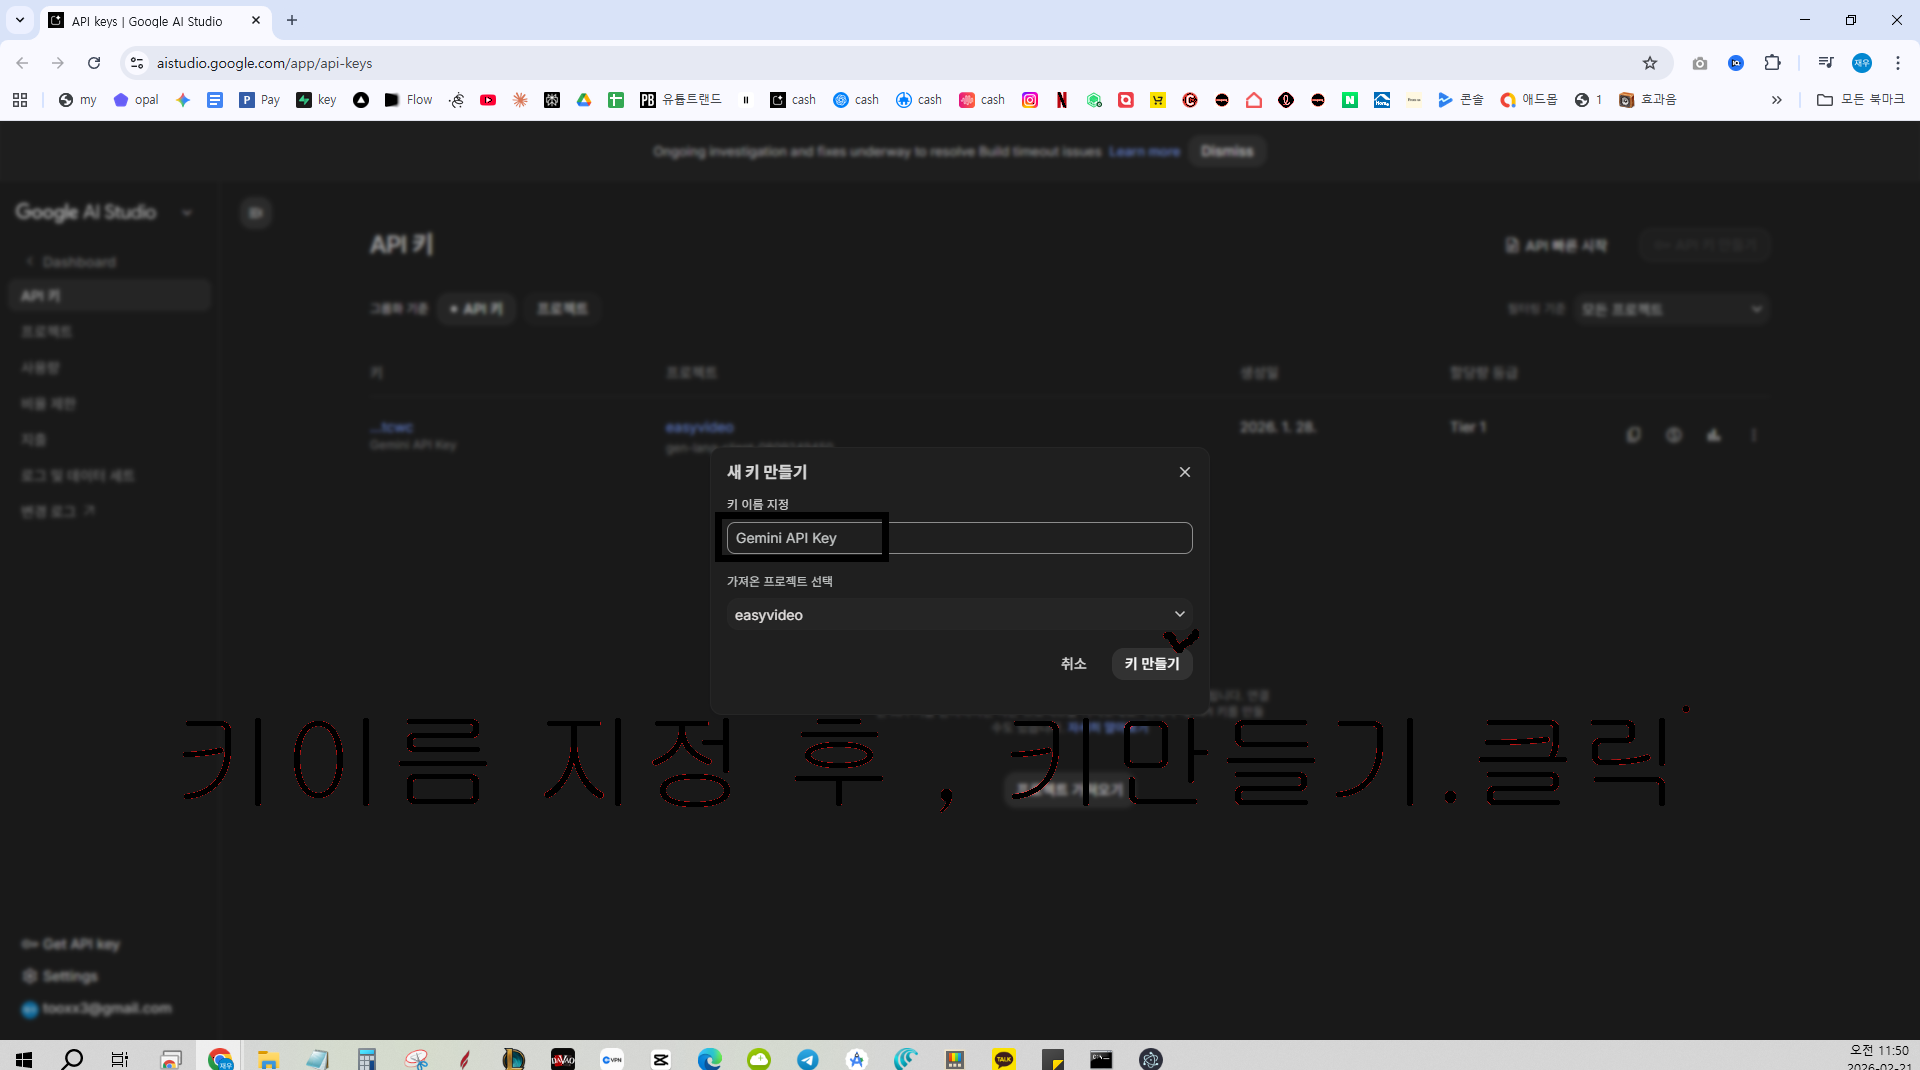This screenshot has width=1920, height=1070.
Task: Open the Netflix bookmark icon
Action: pos(1062,100)
